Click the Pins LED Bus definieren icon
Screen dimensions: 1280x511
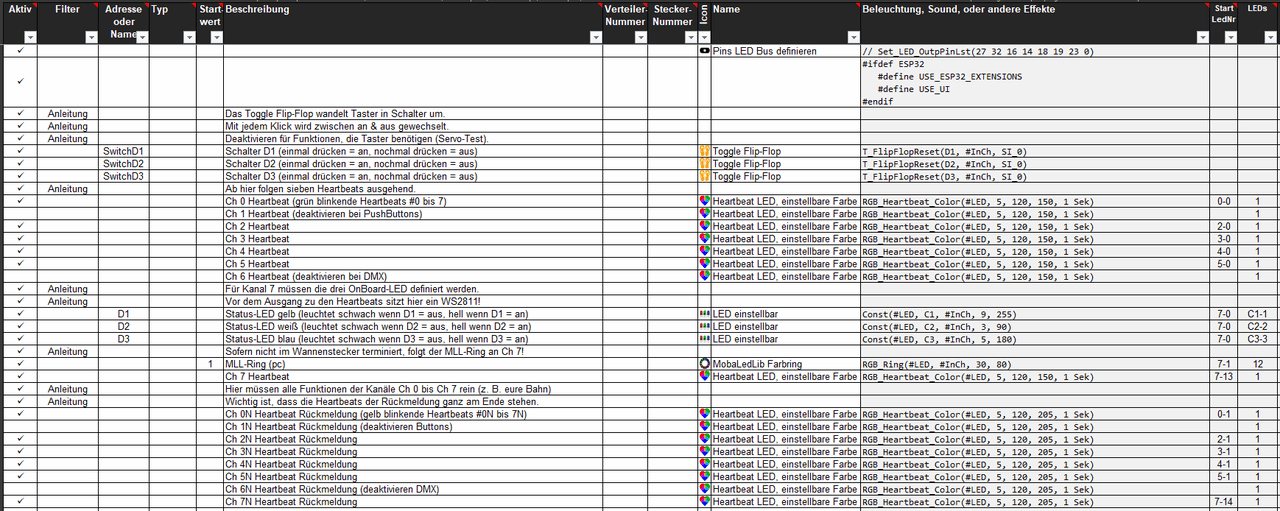(704, 50)
